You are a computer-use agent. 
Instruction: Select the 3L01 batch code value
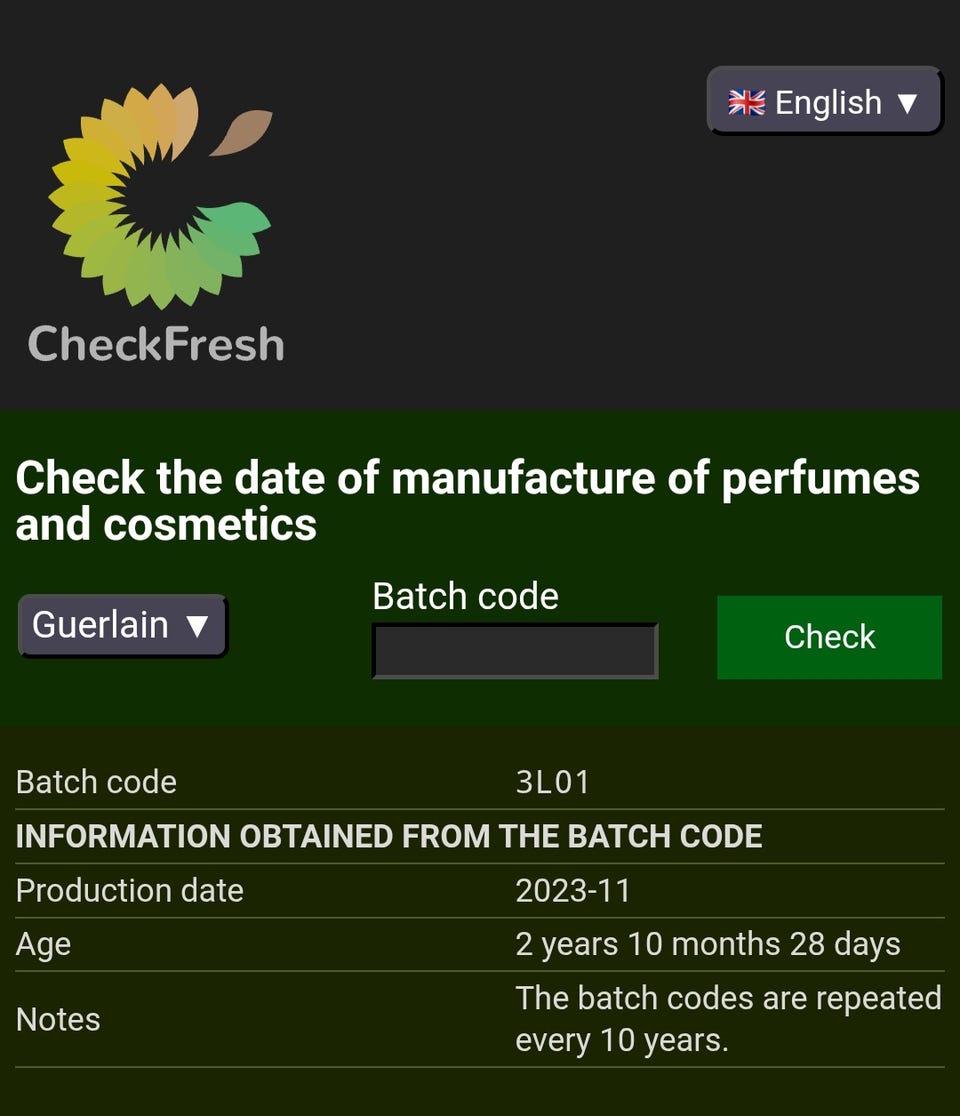pos(552,782)
